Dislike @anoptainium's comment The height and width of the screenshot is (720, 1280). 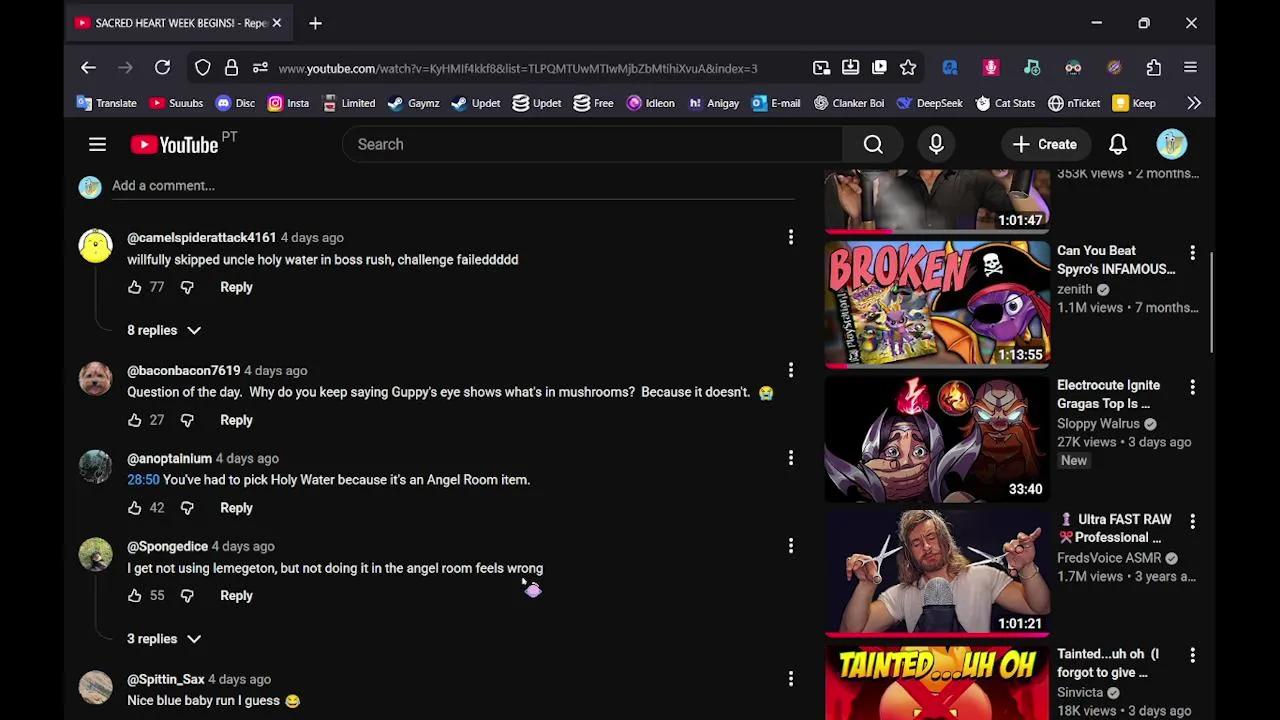point(187,508)
